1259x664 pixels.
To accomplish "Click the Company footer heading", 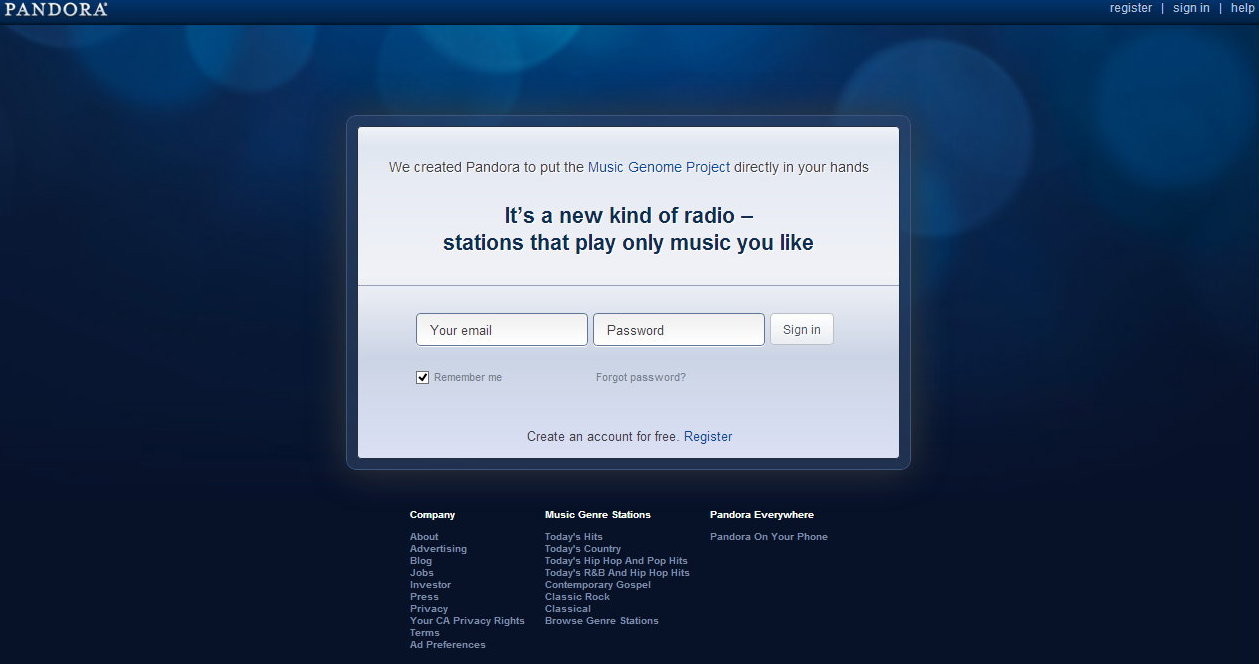I will point(432,515).
